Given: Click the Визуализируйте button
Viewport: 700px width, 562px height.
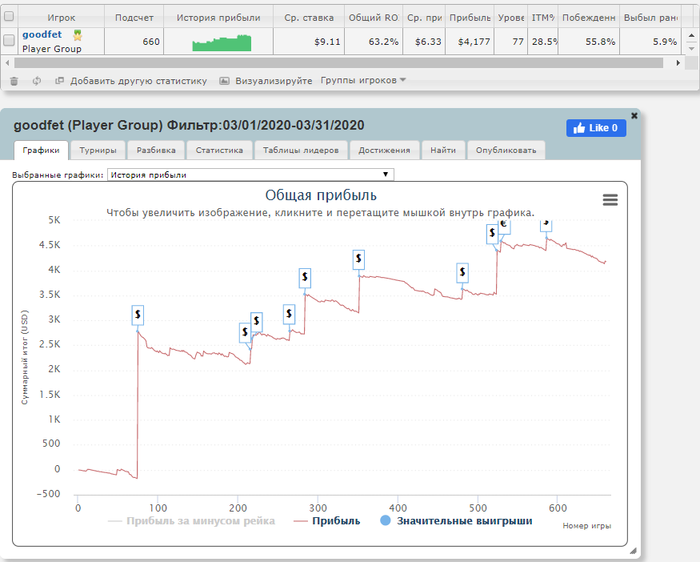Looking at the screenshot, I should [274, 81].
